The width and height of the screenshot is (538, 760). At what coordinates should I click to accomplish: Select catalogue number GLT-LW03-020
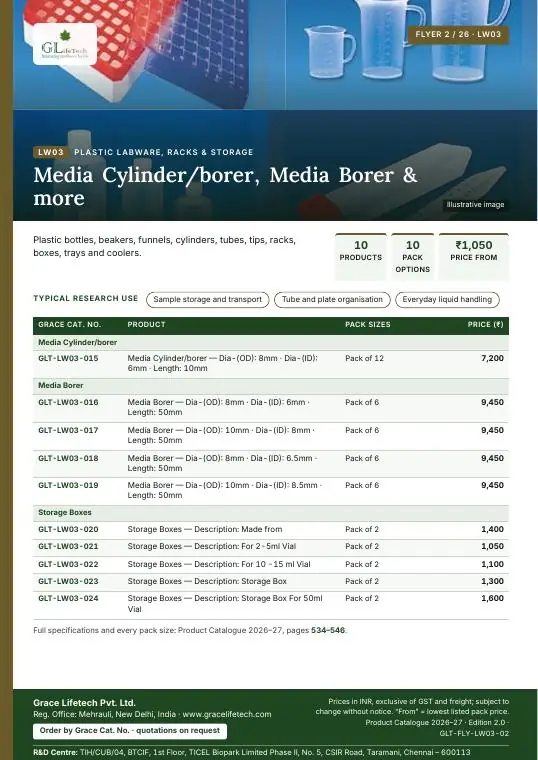tap(68, 529)
